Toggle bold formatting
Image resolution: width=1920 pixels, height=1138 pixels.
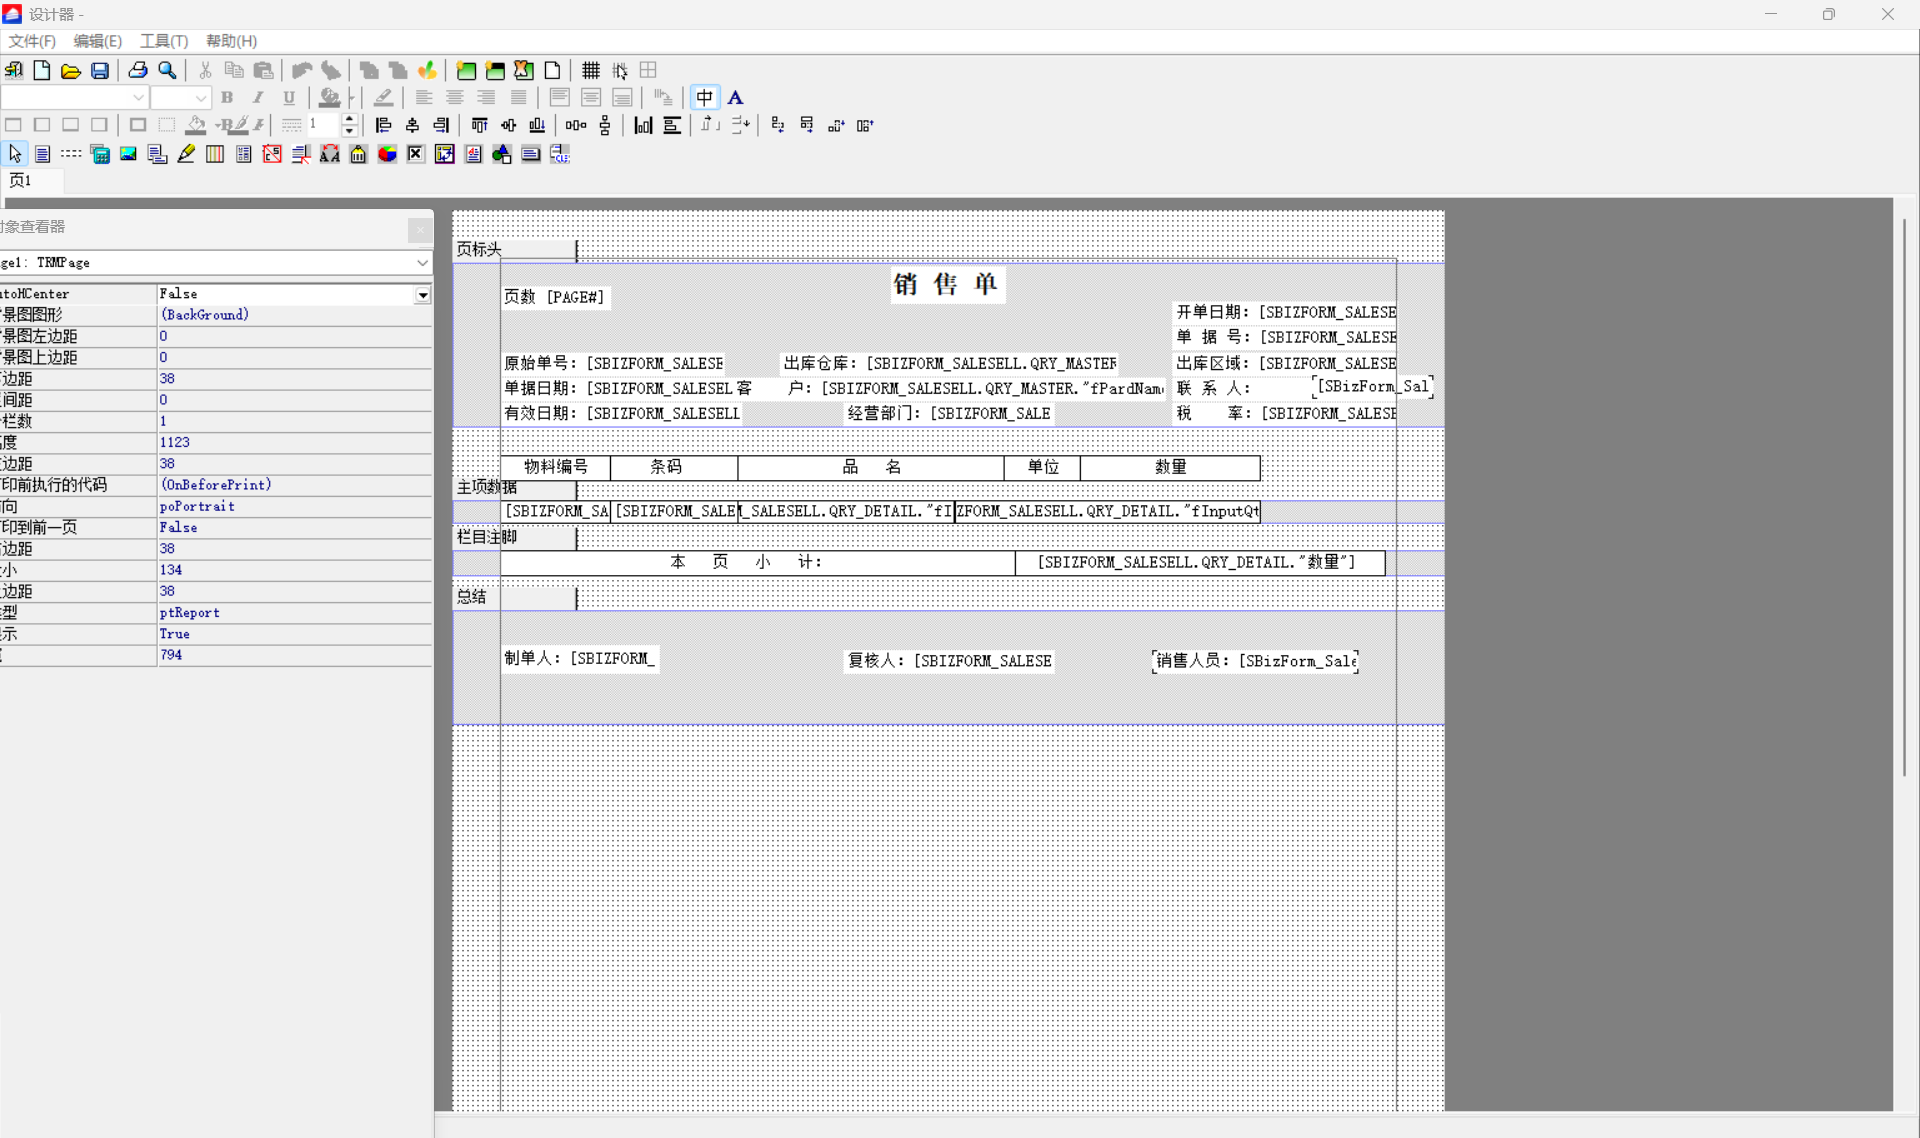pyautogui.click(x=228, y=97)
